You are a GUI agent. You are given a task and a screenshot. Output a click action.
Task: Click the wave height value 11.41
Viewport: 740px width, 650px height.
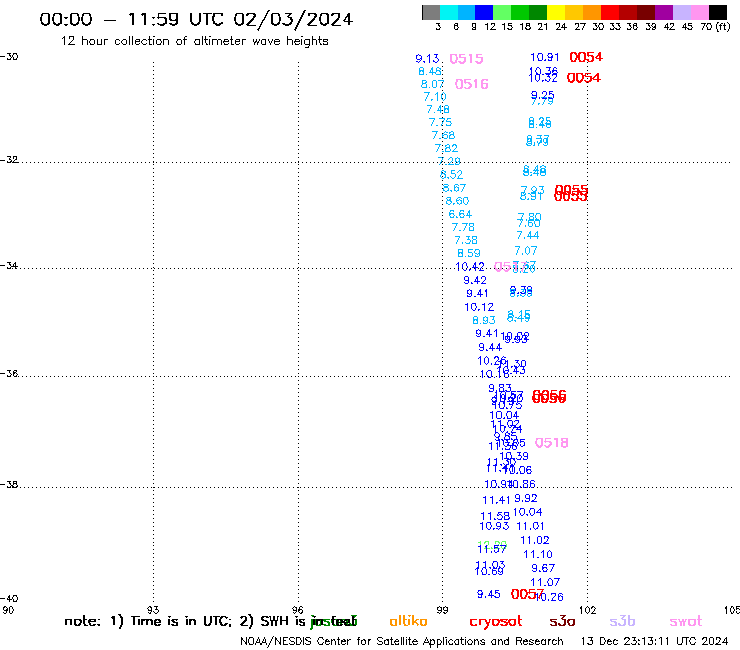pos(496,500)
